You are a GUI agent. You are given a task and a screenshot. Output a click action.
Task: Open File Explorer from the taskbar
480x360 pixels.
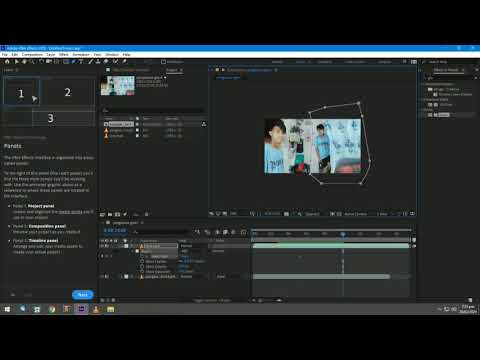tap(110, 309)
